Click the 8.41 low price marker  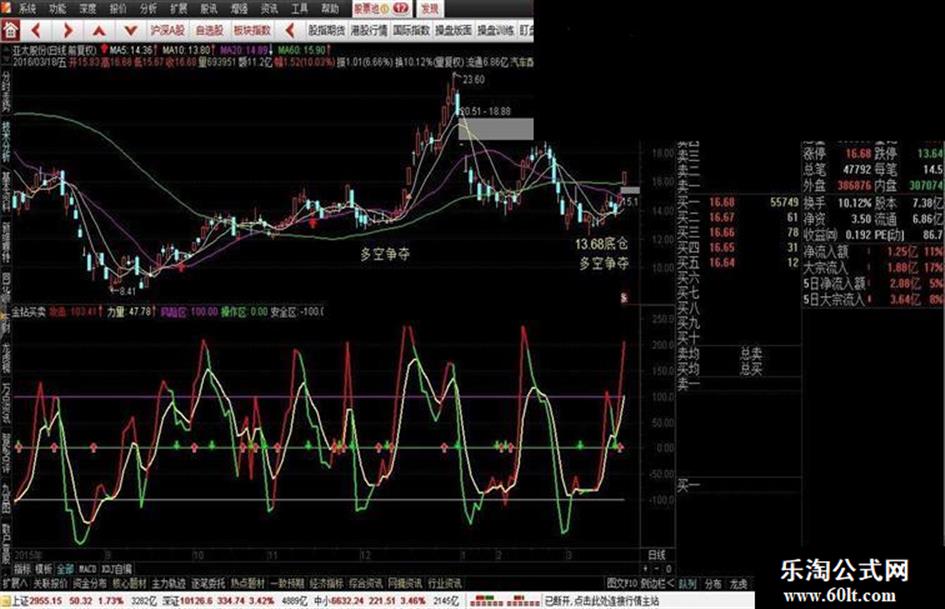[127, 291]
